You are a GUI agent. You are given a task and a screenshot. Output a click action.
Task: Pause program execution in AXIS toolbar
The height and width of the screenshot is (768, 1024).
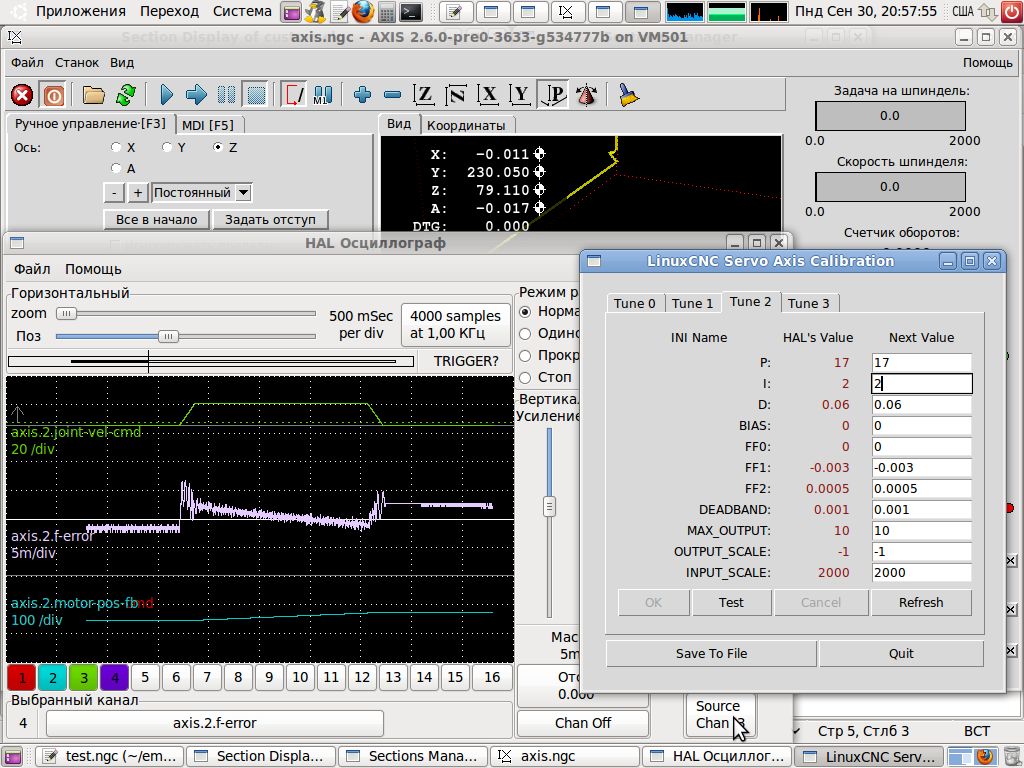[226, 95]
